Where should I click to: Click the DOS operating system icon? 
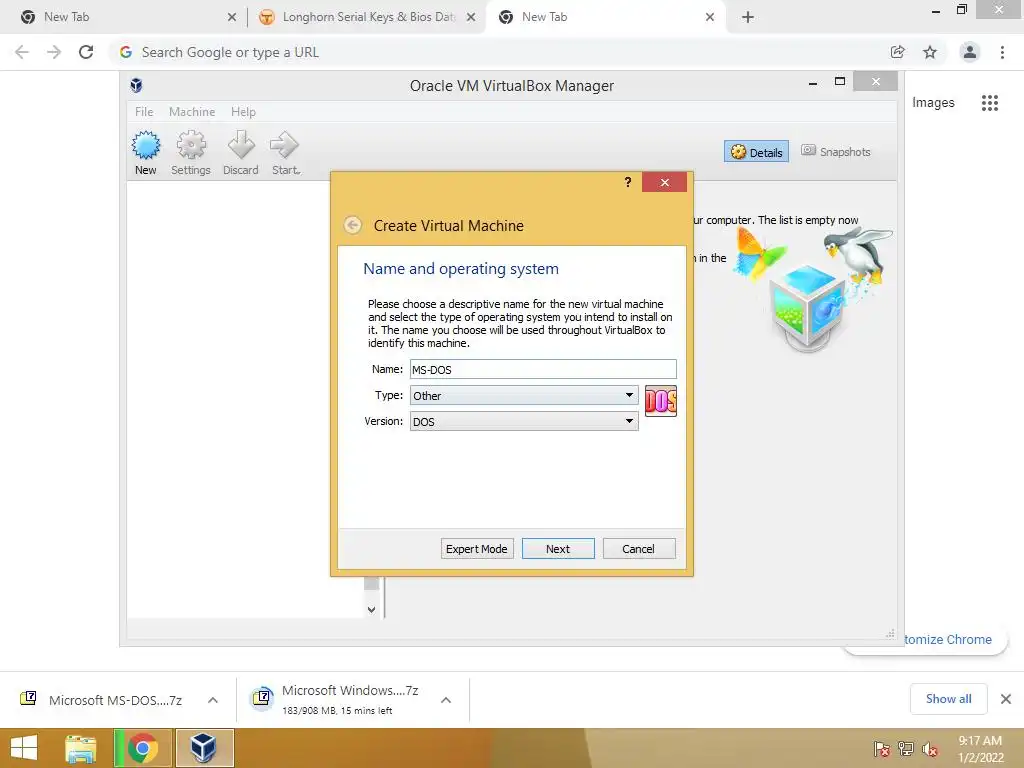[660, 400]
